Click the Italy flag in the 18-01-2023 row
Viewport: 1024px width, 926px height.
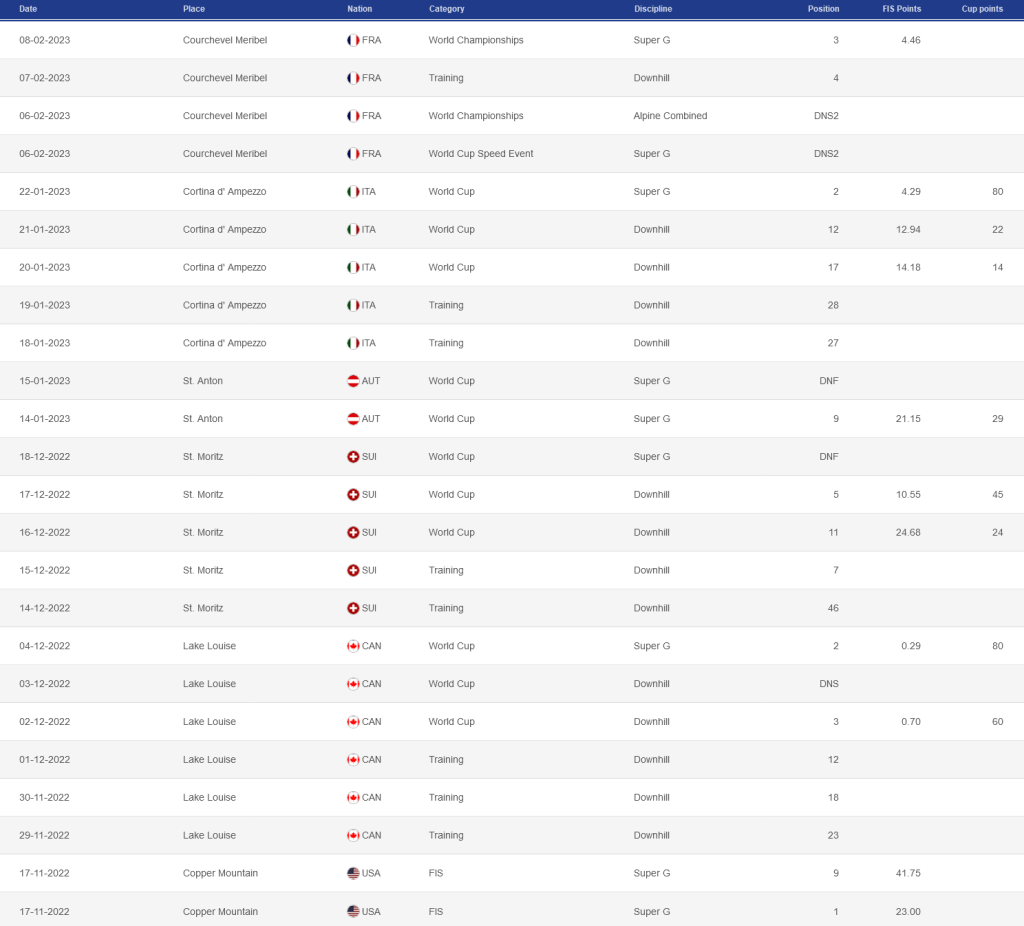pyautogui.click(x=353, y=343)
